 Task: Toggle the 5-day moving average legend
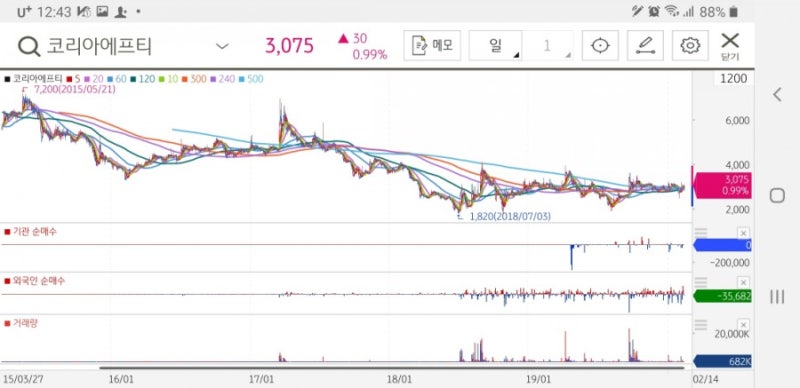(x=73, y=79)
